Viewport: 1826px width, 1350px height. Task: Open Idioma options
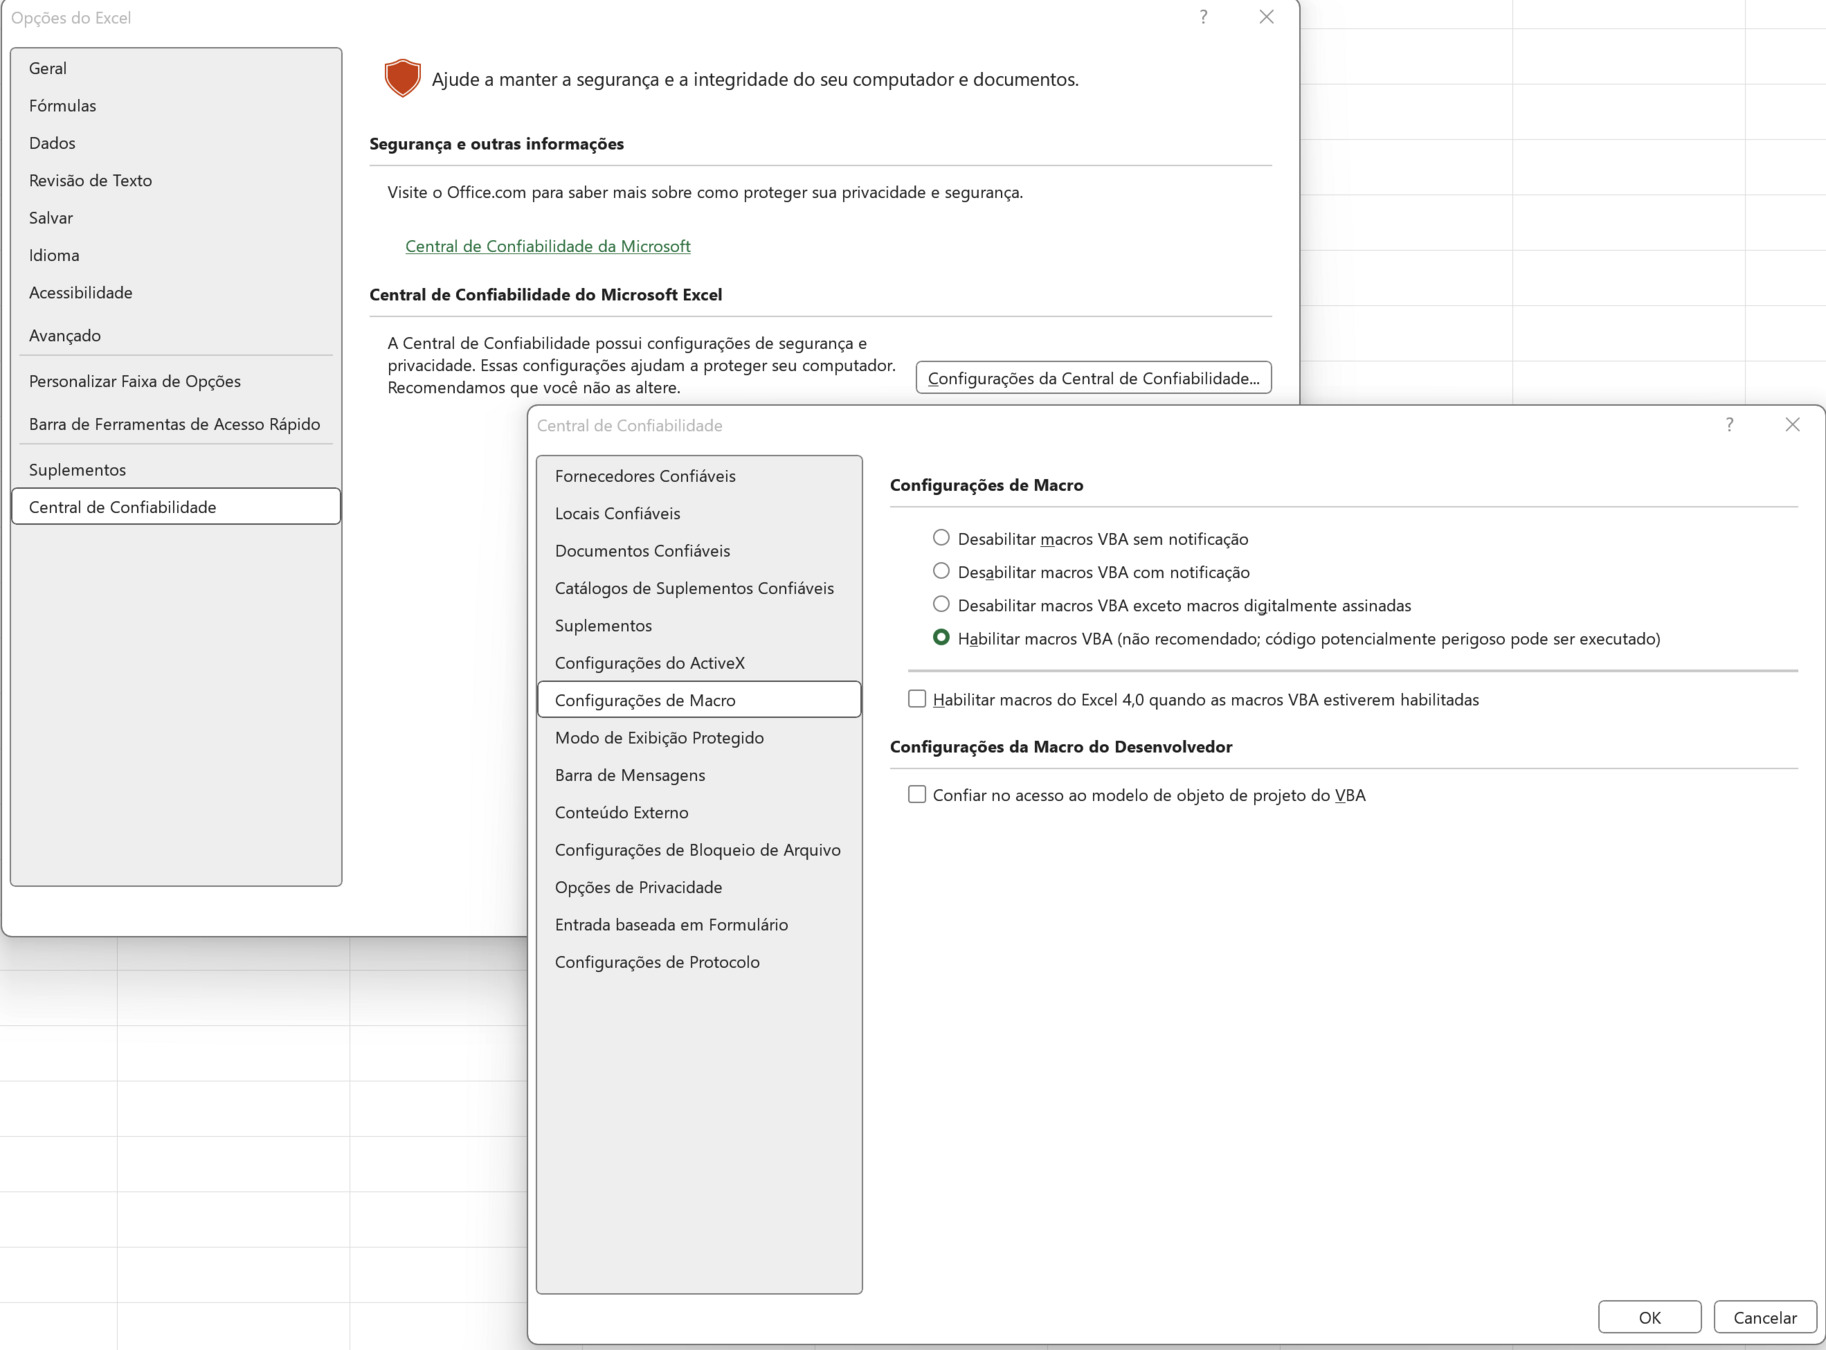tap(176, 255)
